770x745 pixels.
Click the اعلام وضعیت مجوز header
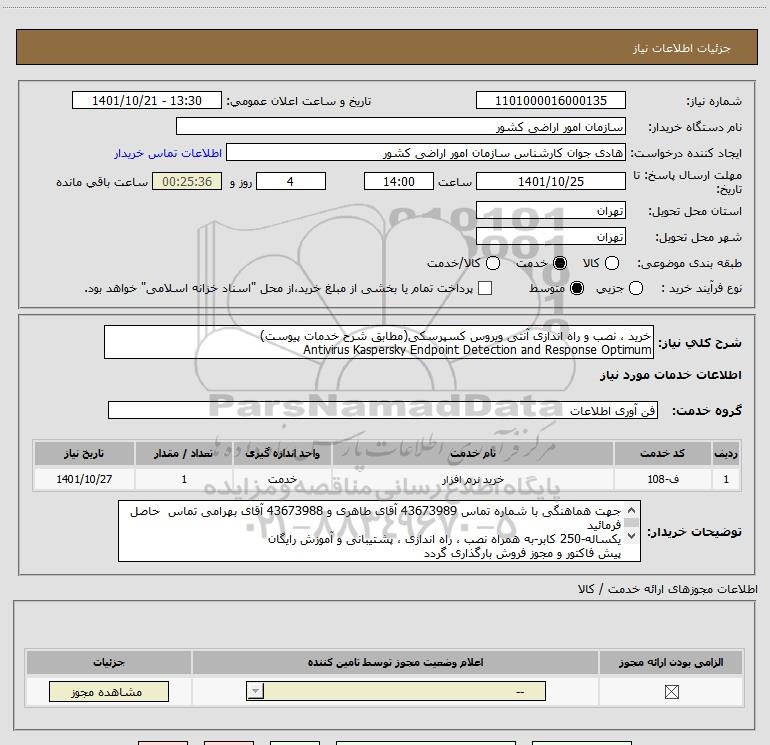[395, 662]
